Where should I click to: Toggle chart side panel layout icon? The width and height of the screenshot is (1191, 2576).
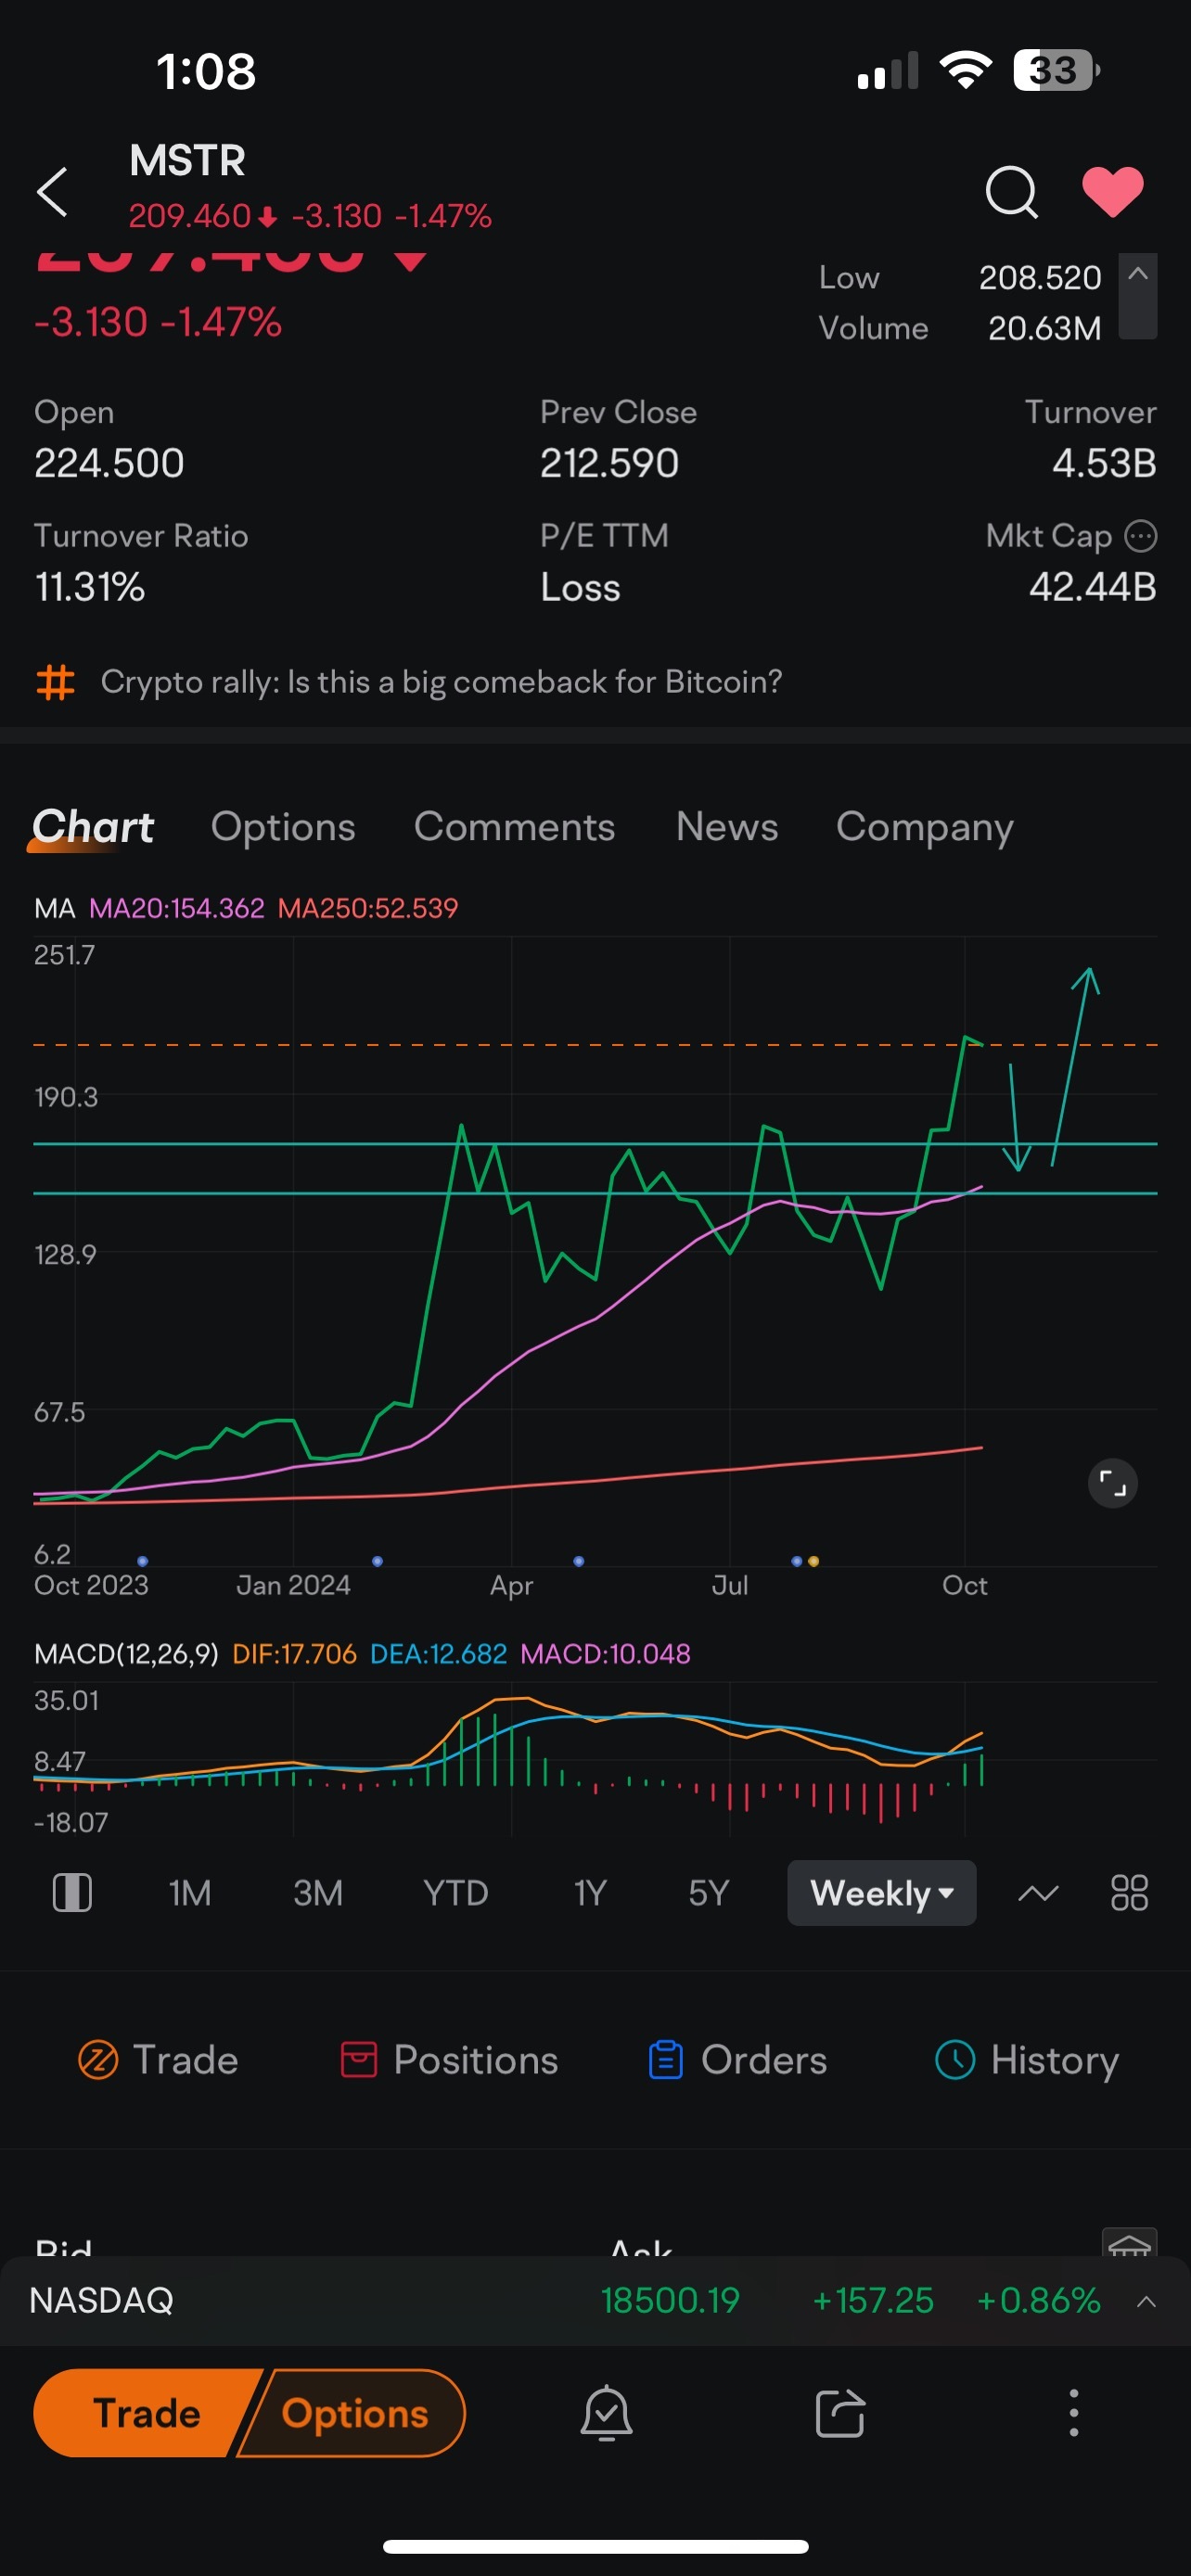click(72, 1893)
